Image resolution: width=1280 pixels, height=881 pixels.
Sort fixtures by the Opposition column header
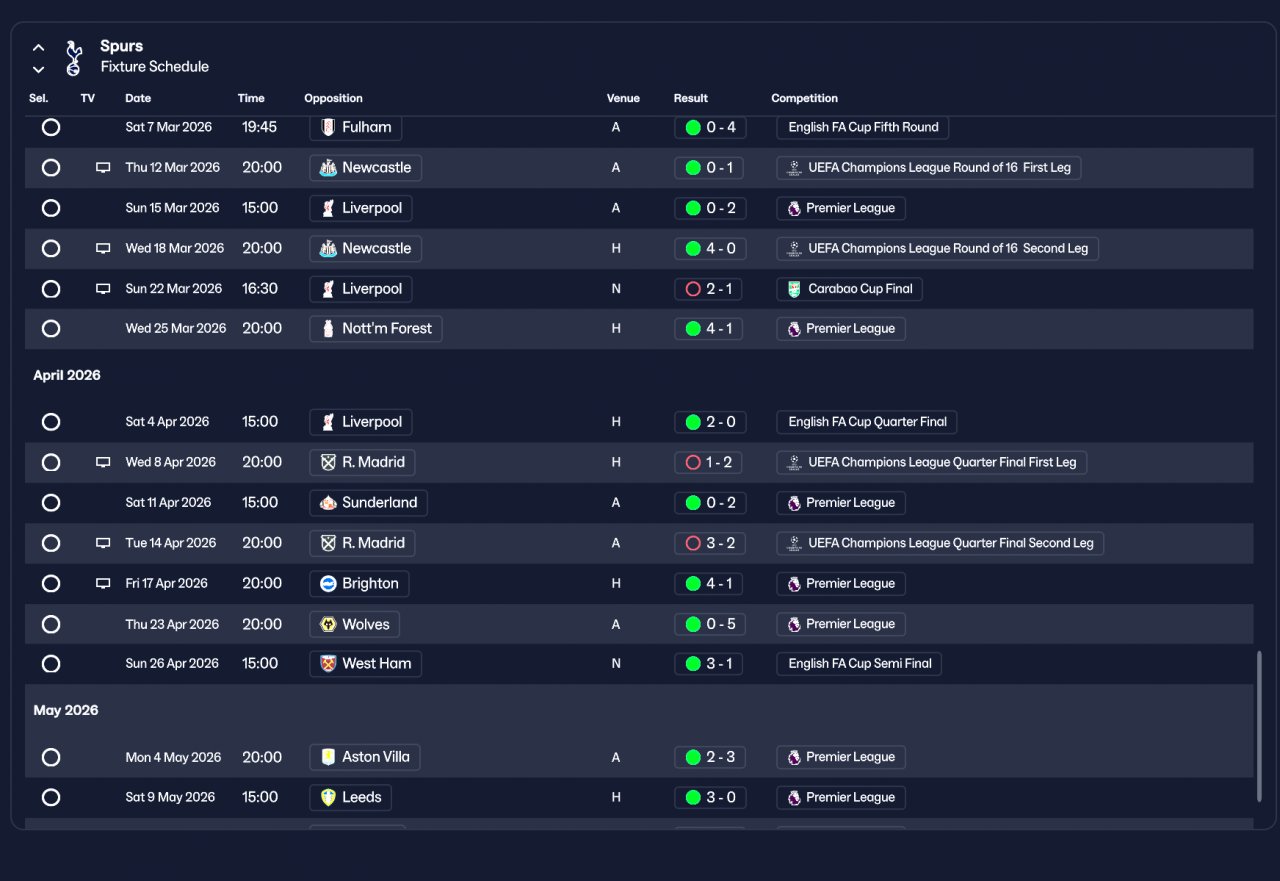pyautogui.click(x=333, y=98)
